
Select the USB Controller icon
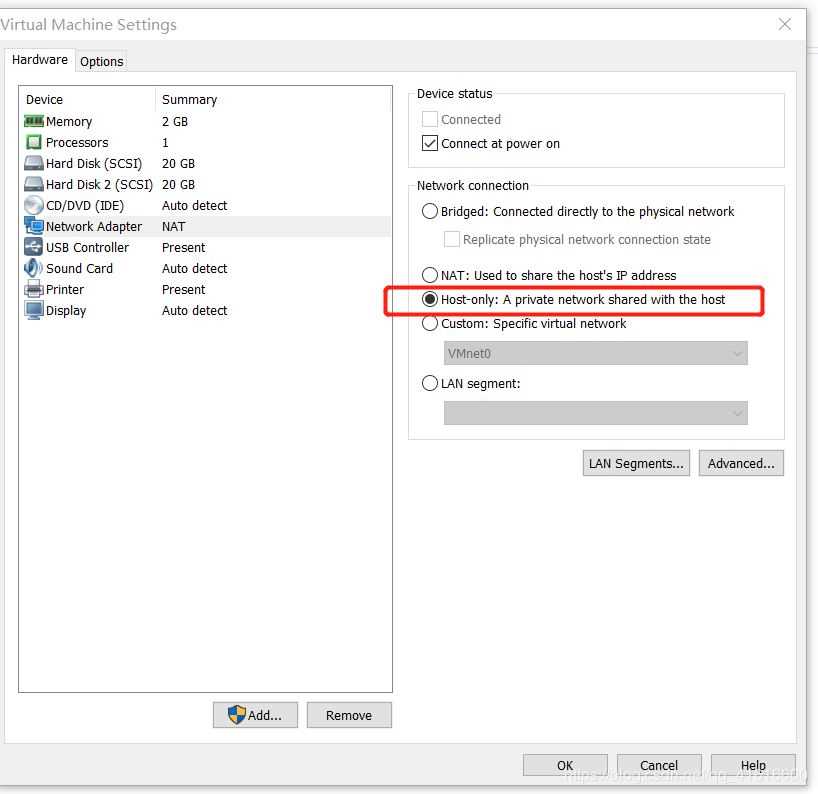pyautogui.click(x=33, y=247)
